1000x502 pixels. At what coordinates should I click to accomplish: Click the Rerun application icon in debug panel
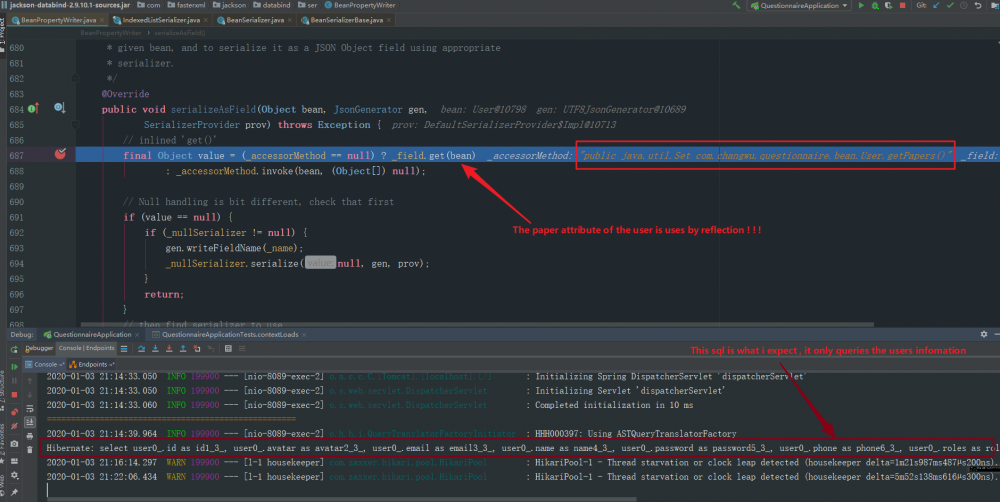pyautogui.click(x=14, y=349)
